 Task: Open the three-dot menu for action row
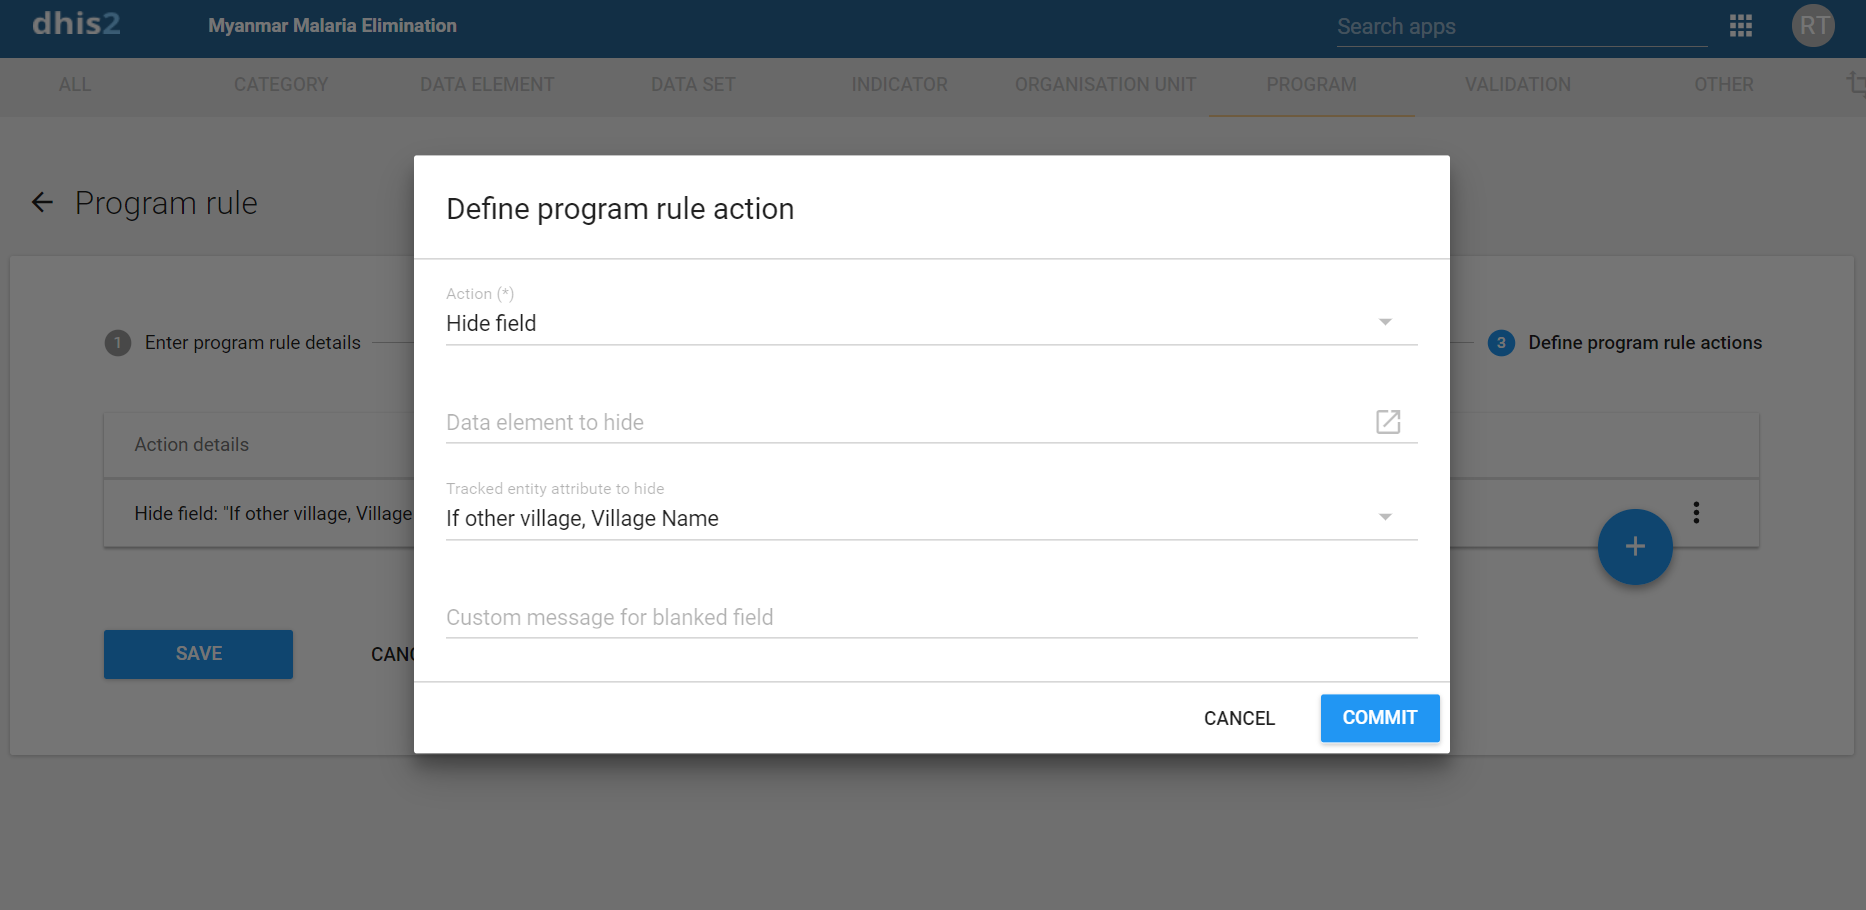1696,513
